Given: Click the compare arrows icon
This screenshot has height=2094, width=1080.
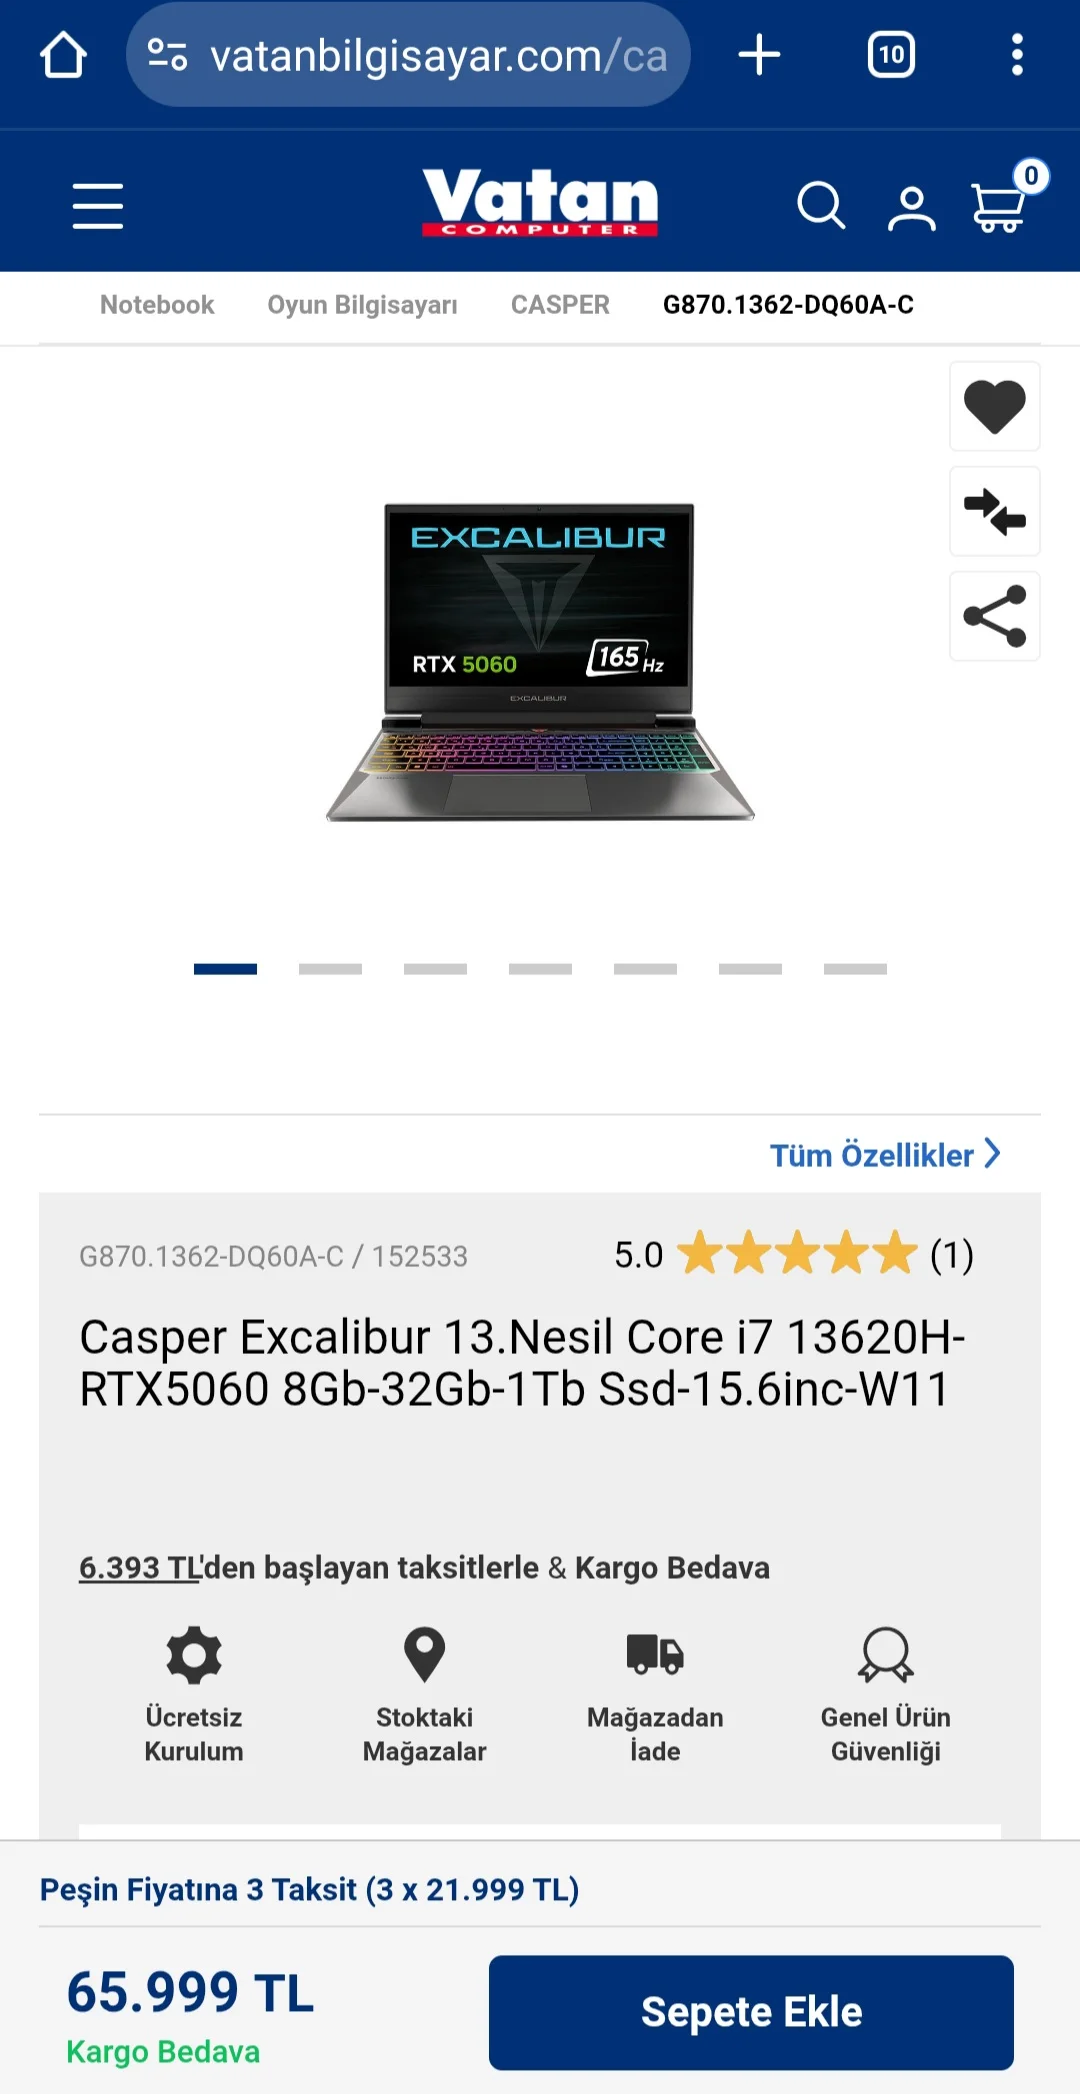Looking at the screenshot, I should pos(995,512).
